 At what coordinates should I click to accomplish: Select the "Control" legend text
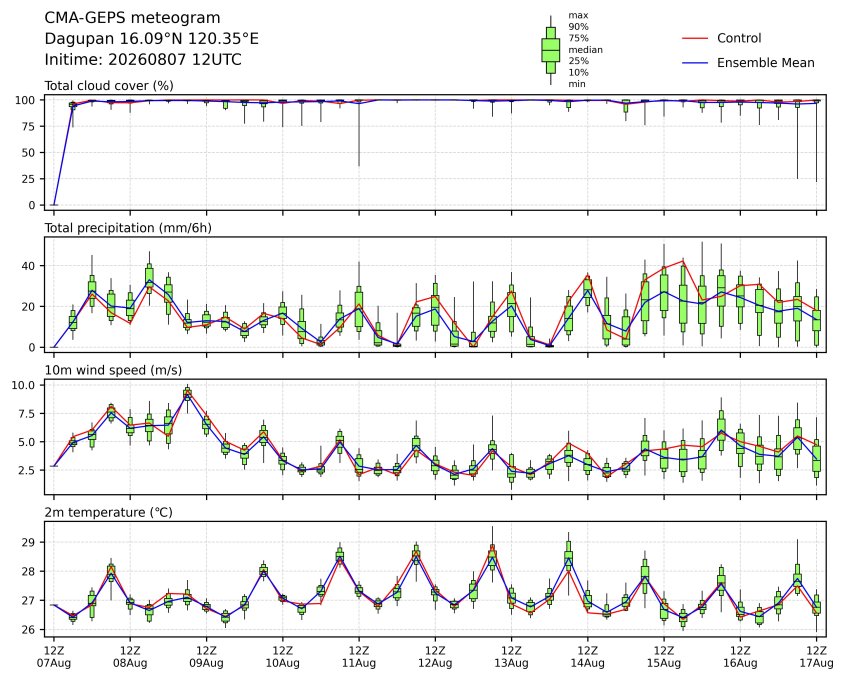click(x=739, y=38)
